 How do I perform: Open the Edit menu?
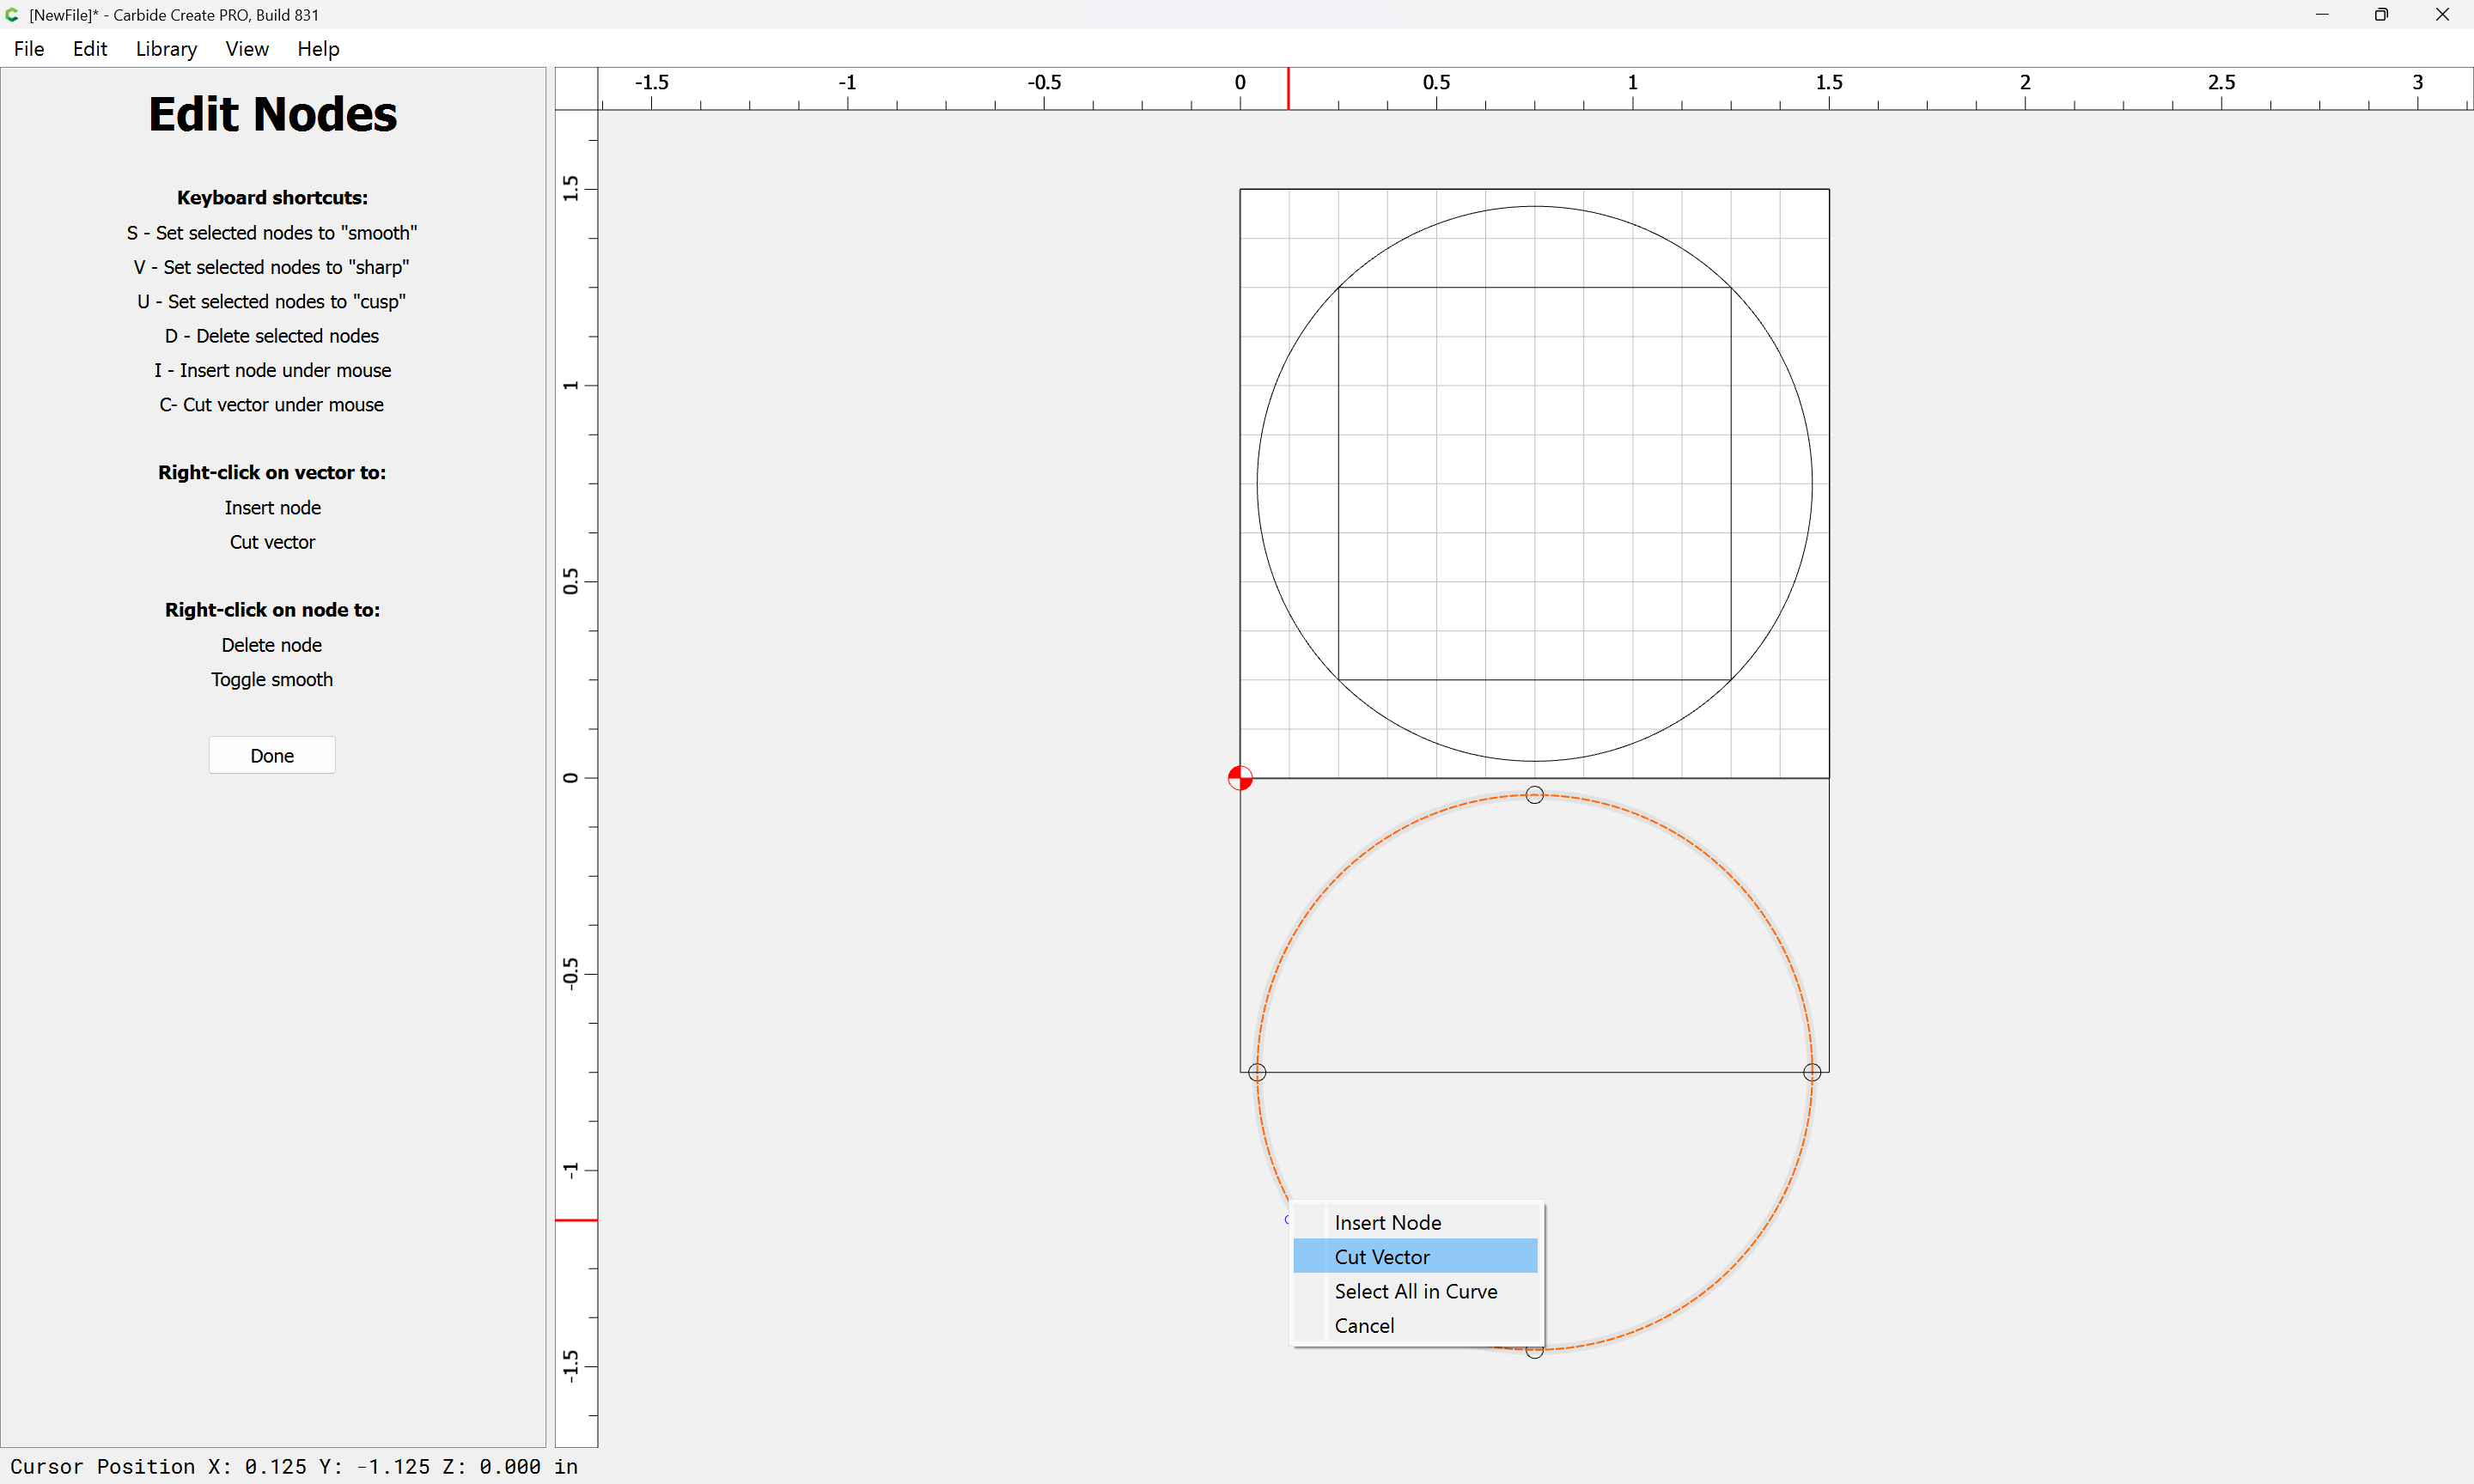point(89,48)
